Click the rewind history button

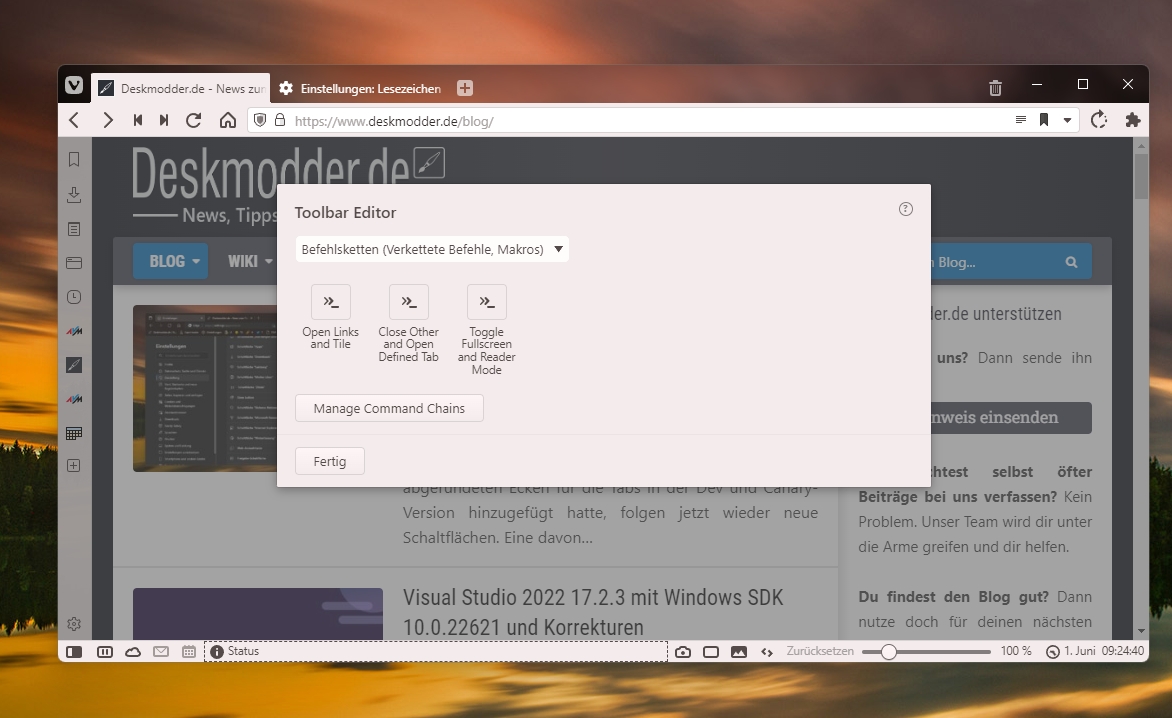[138, 120]
